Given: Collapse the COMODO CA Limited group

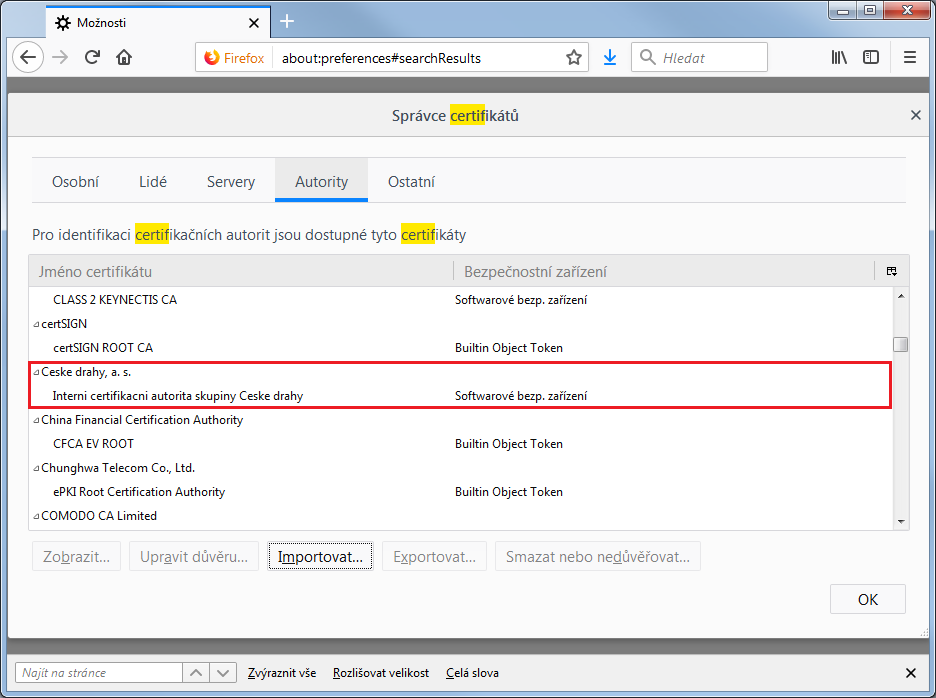Looking at the screenshot, I should 36,516.
